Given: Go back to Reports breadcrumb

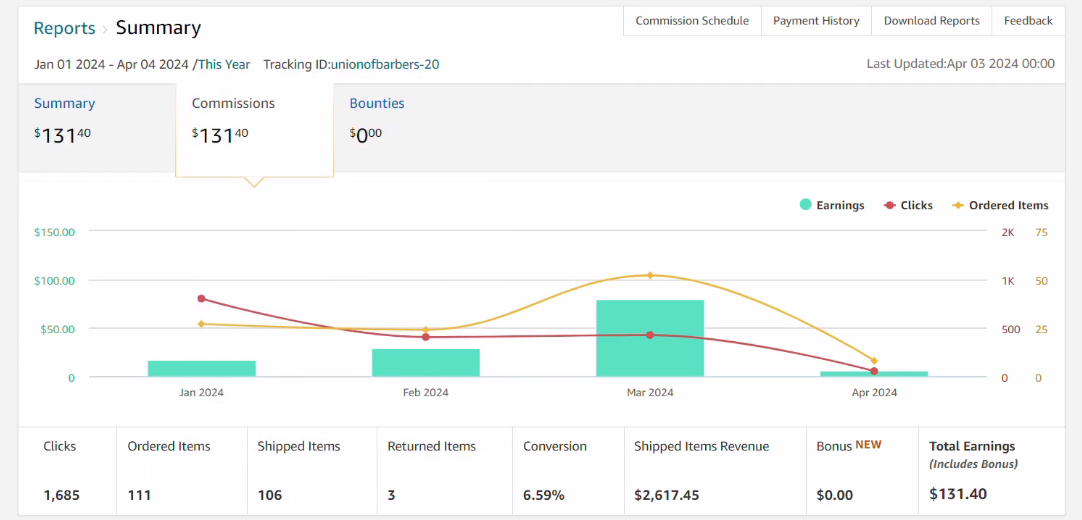Looking at the screenshot, I should (64, 28).
